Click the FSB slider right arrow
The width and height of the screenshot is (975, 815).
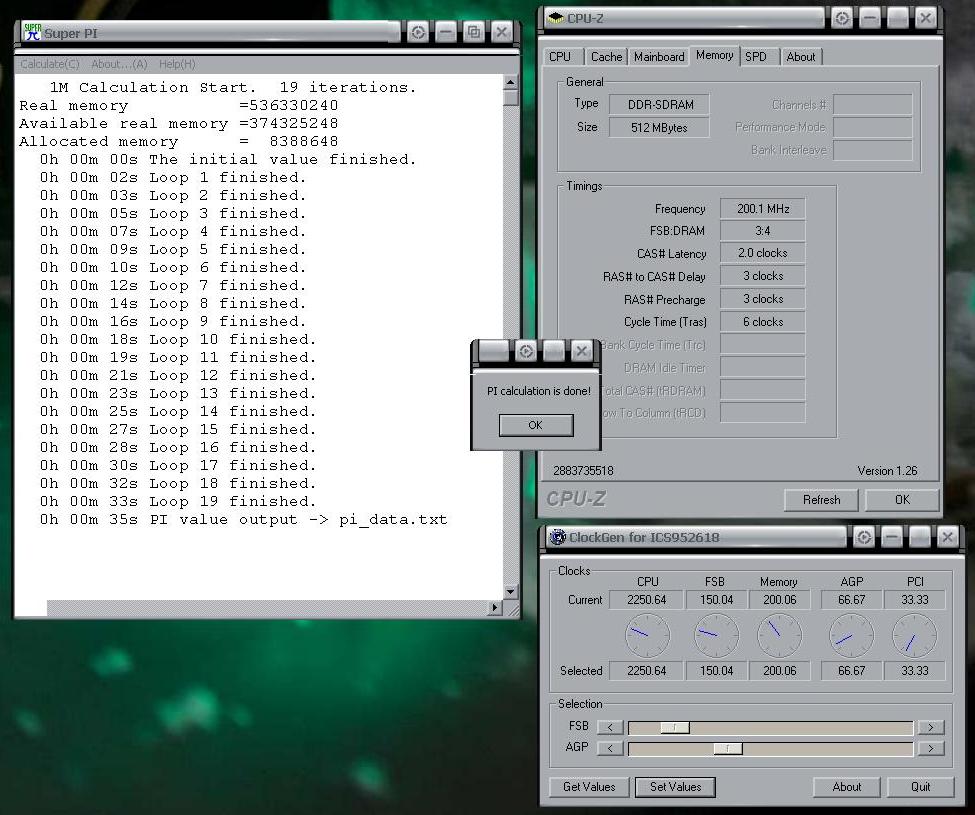coord(931,727)
